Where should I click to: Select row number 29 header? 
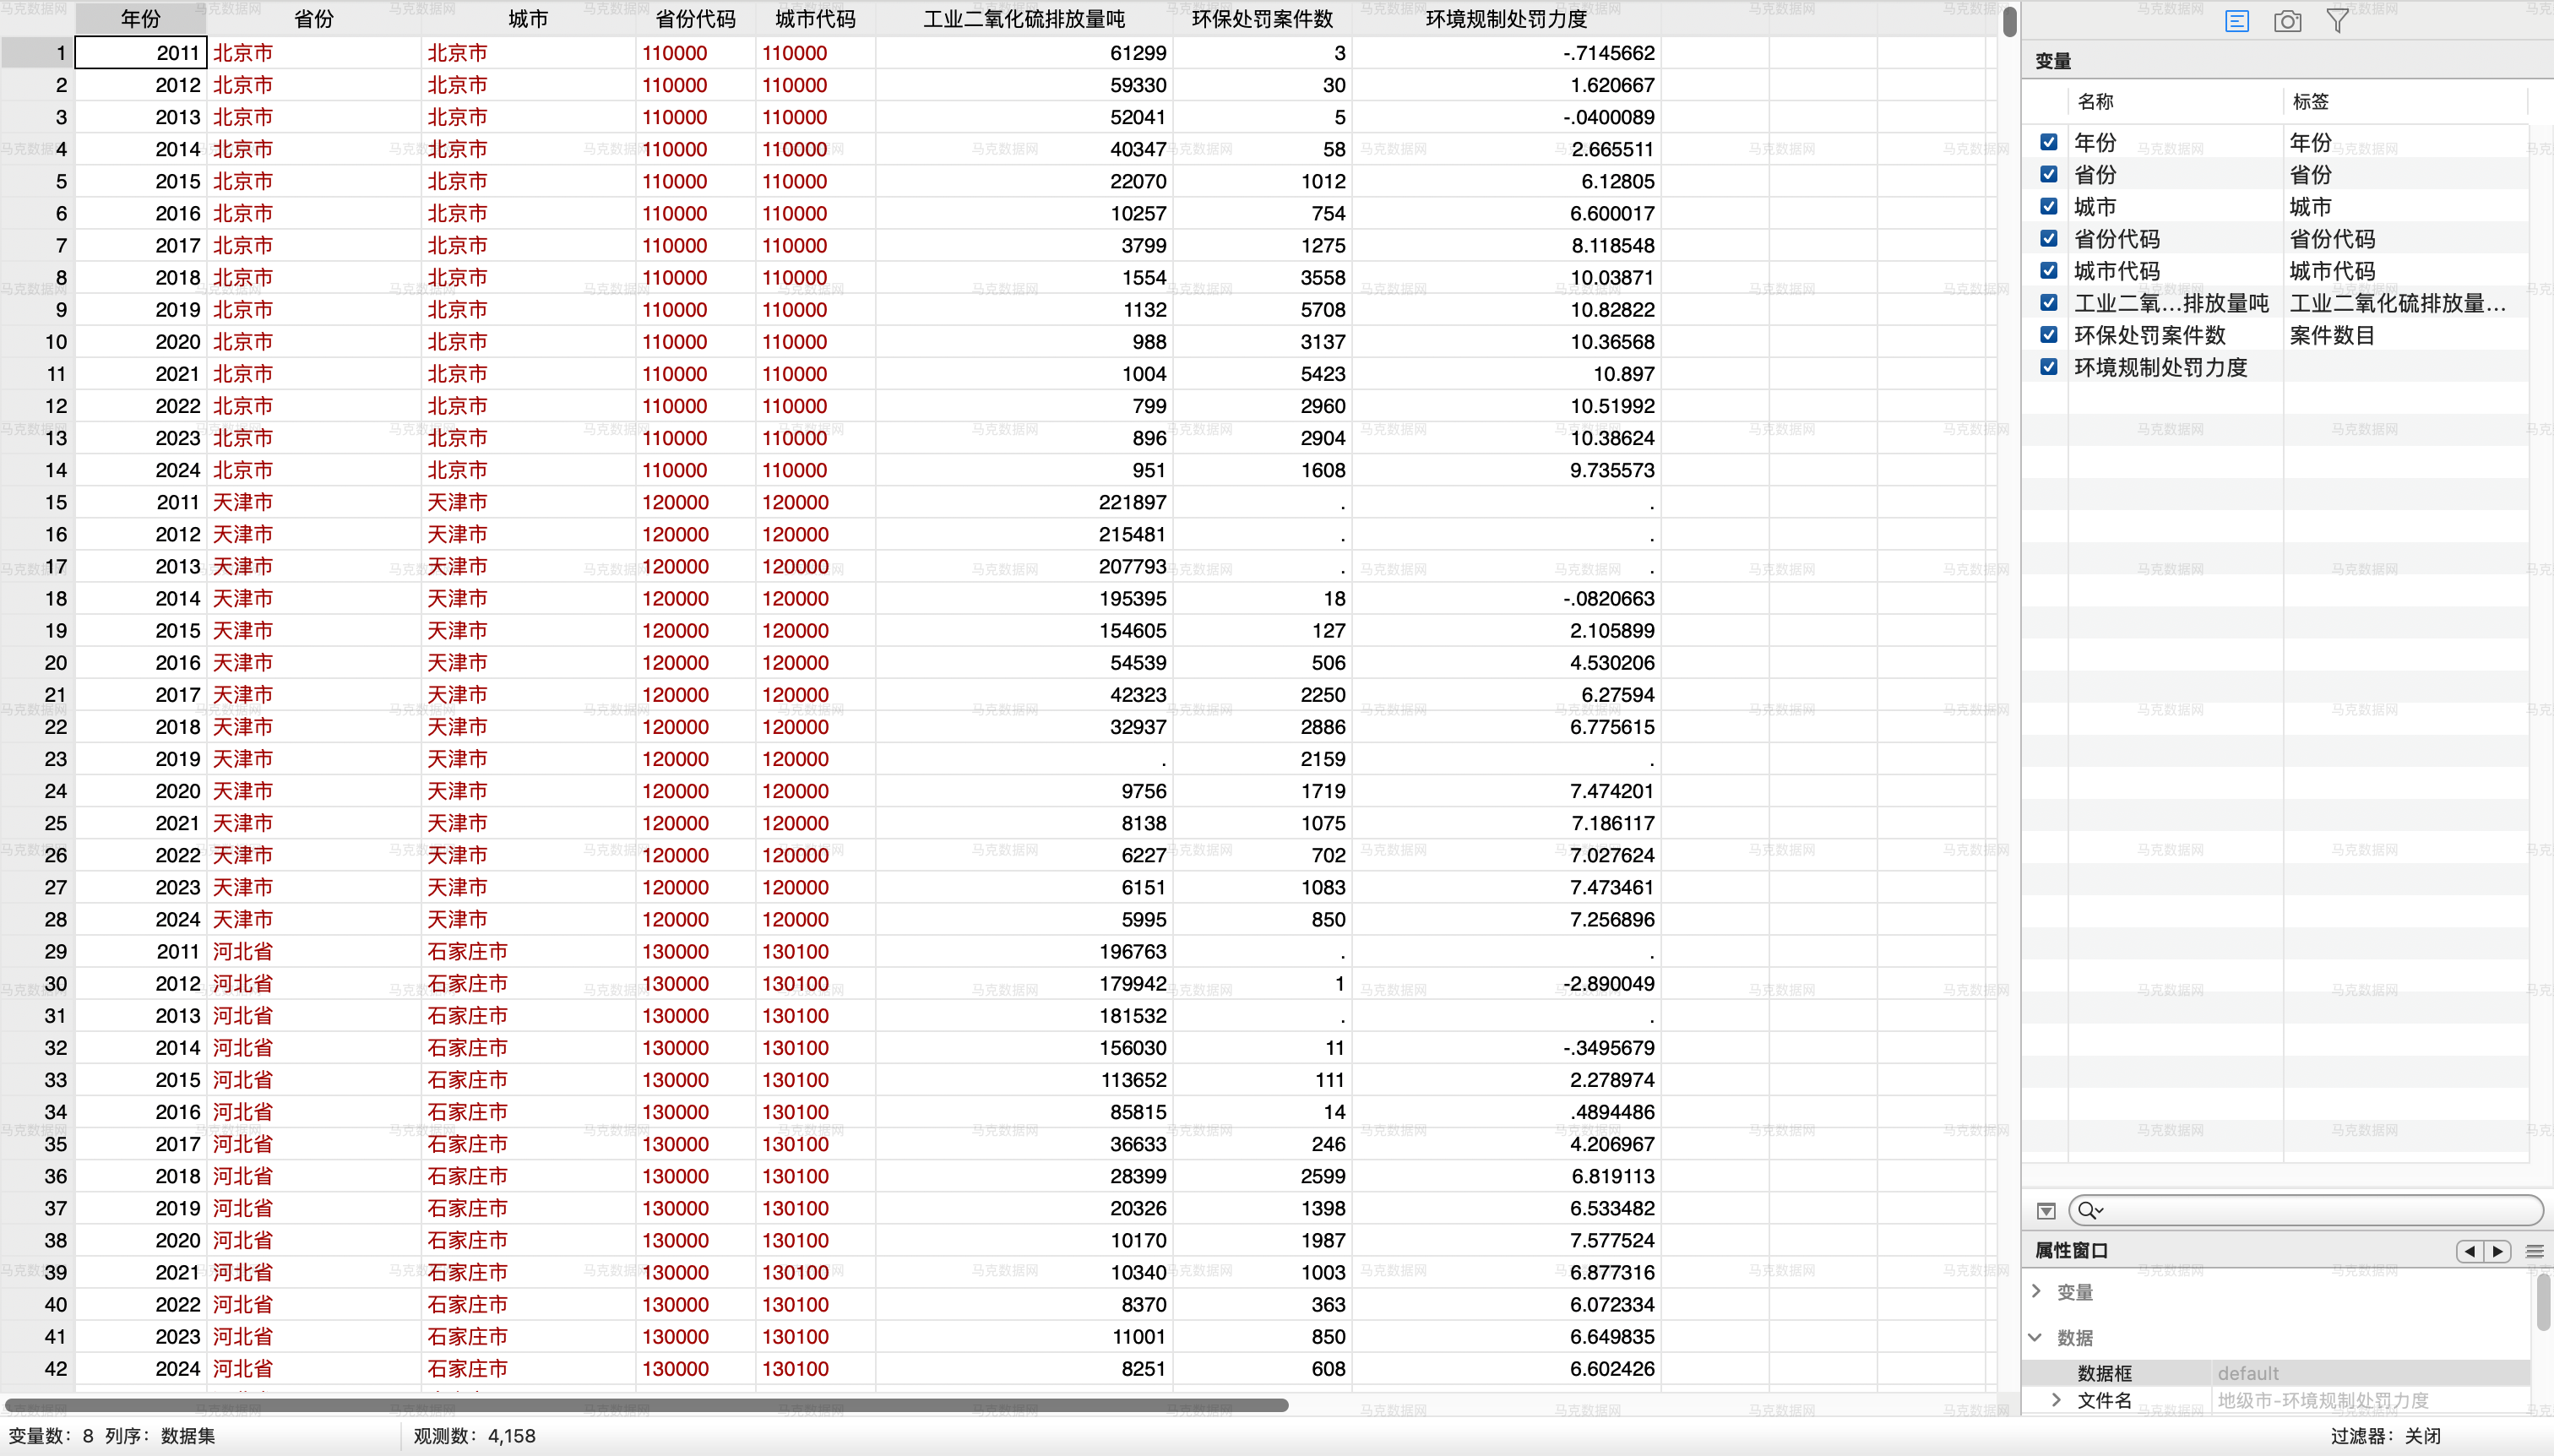37,951
